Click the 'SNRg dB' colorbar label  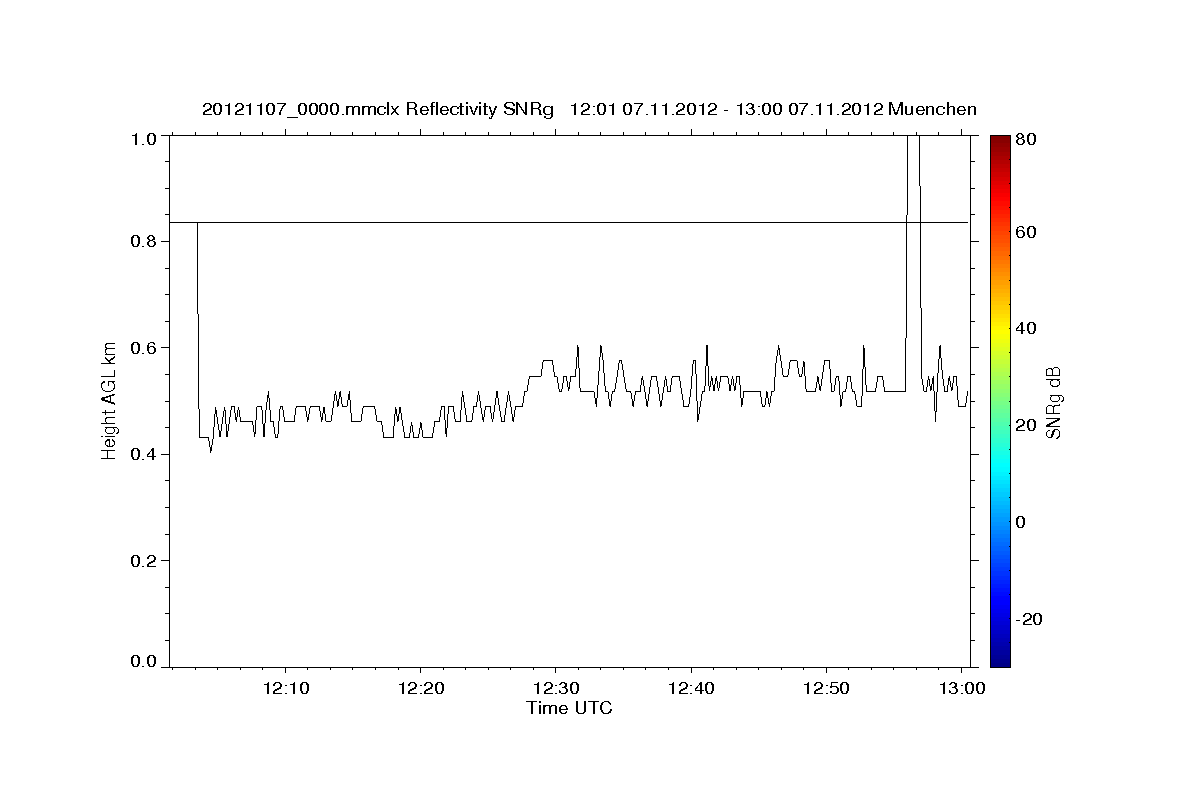coord(1053,402)
